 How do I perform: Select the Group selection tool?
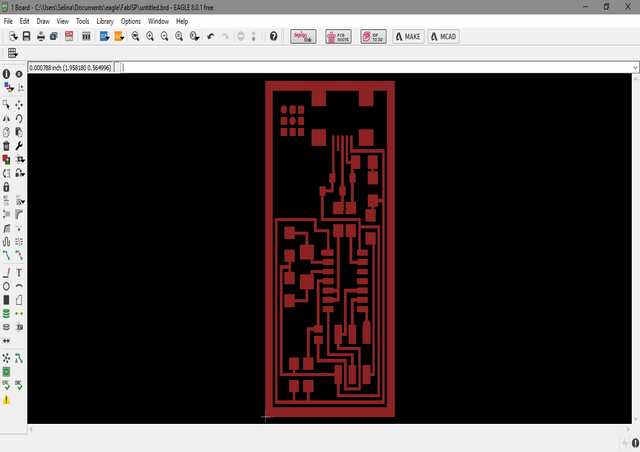click(x=6, y=105)
